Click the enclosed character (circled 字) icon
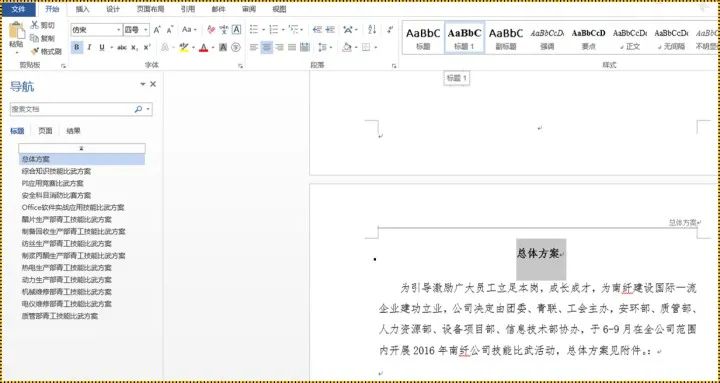 coord(236,47)
